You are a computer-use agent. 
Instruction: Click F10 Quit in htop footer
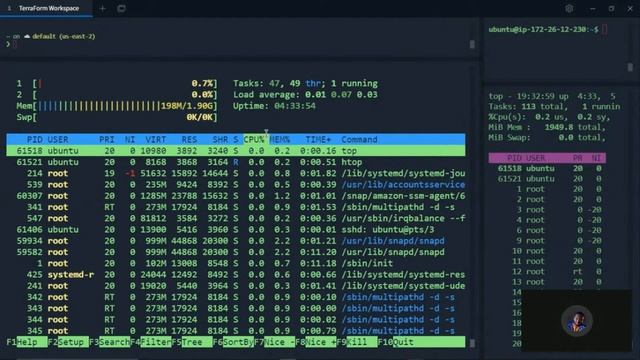(421, 342)
